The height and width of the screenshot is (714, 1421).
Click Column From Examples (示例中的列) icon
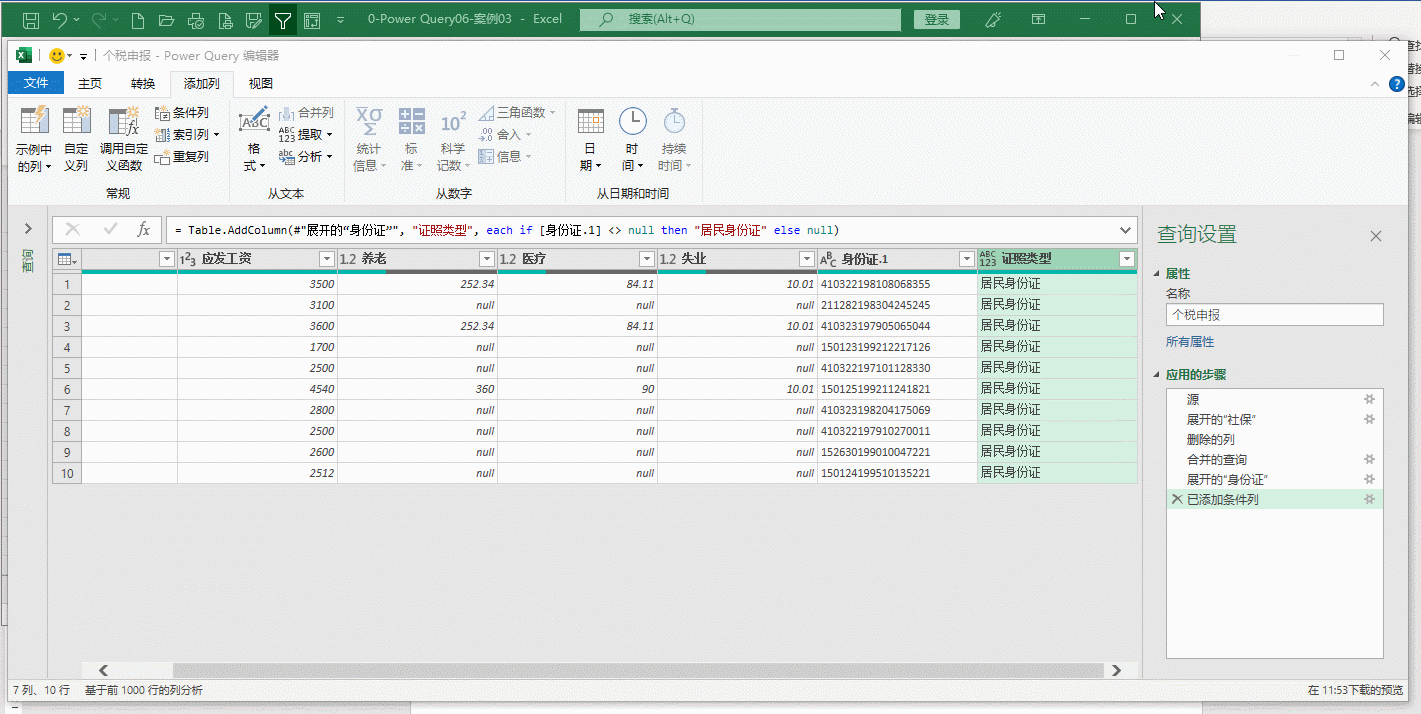click(34, 122)
